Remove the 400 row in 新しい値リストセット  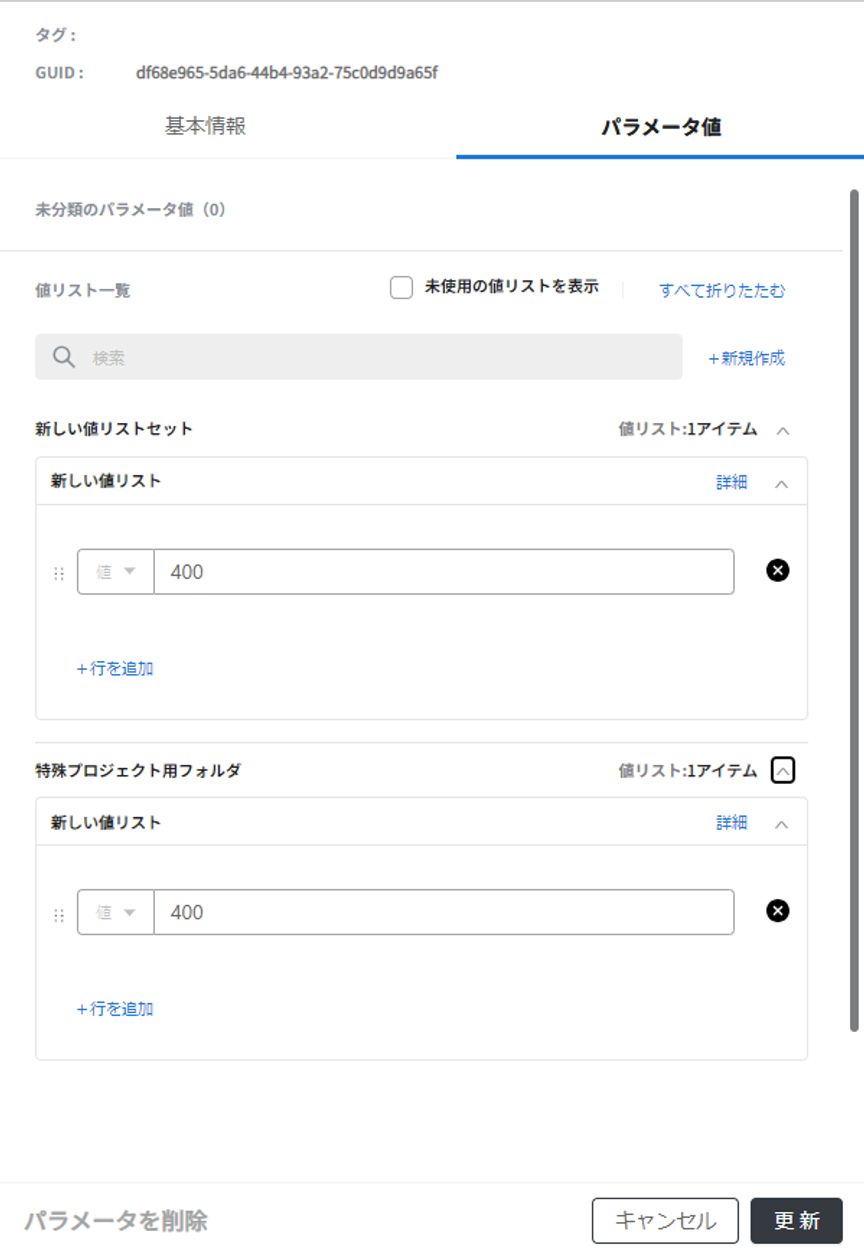tap(777, 570)
